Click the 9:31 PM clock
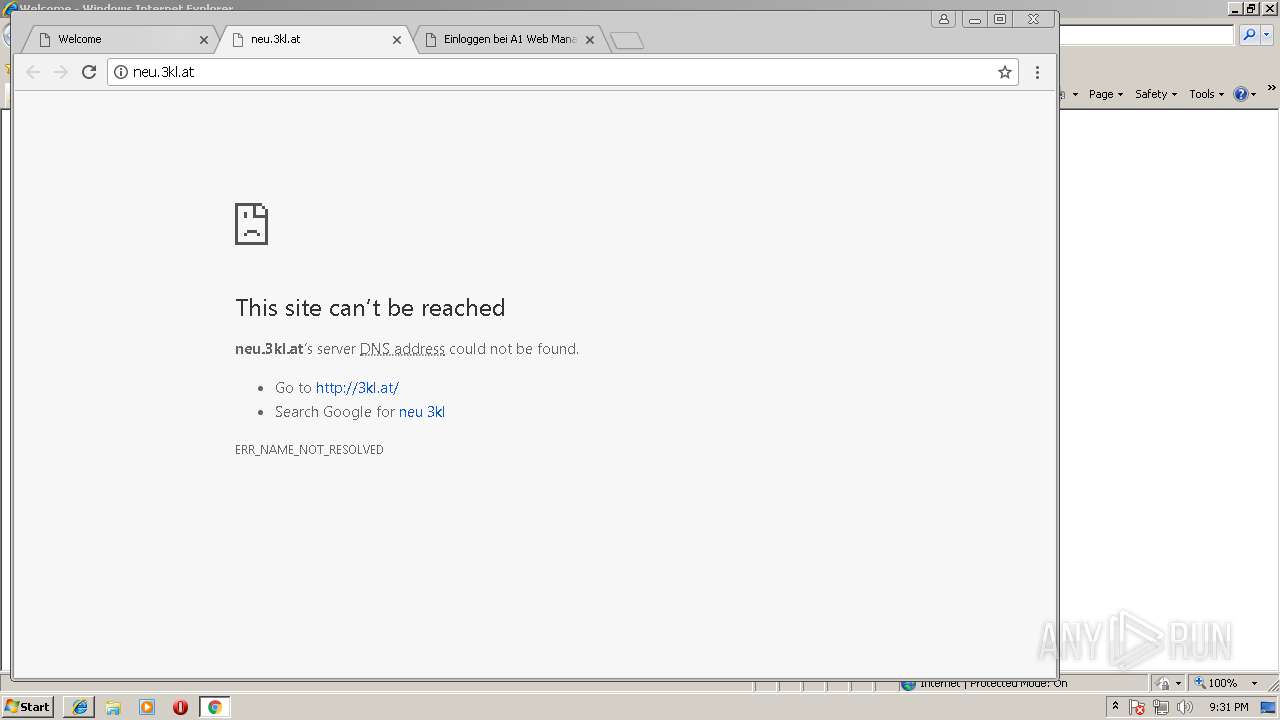Image resolution: width=1280 pixels, height=720 pixels. click(x=1228, y=707)
